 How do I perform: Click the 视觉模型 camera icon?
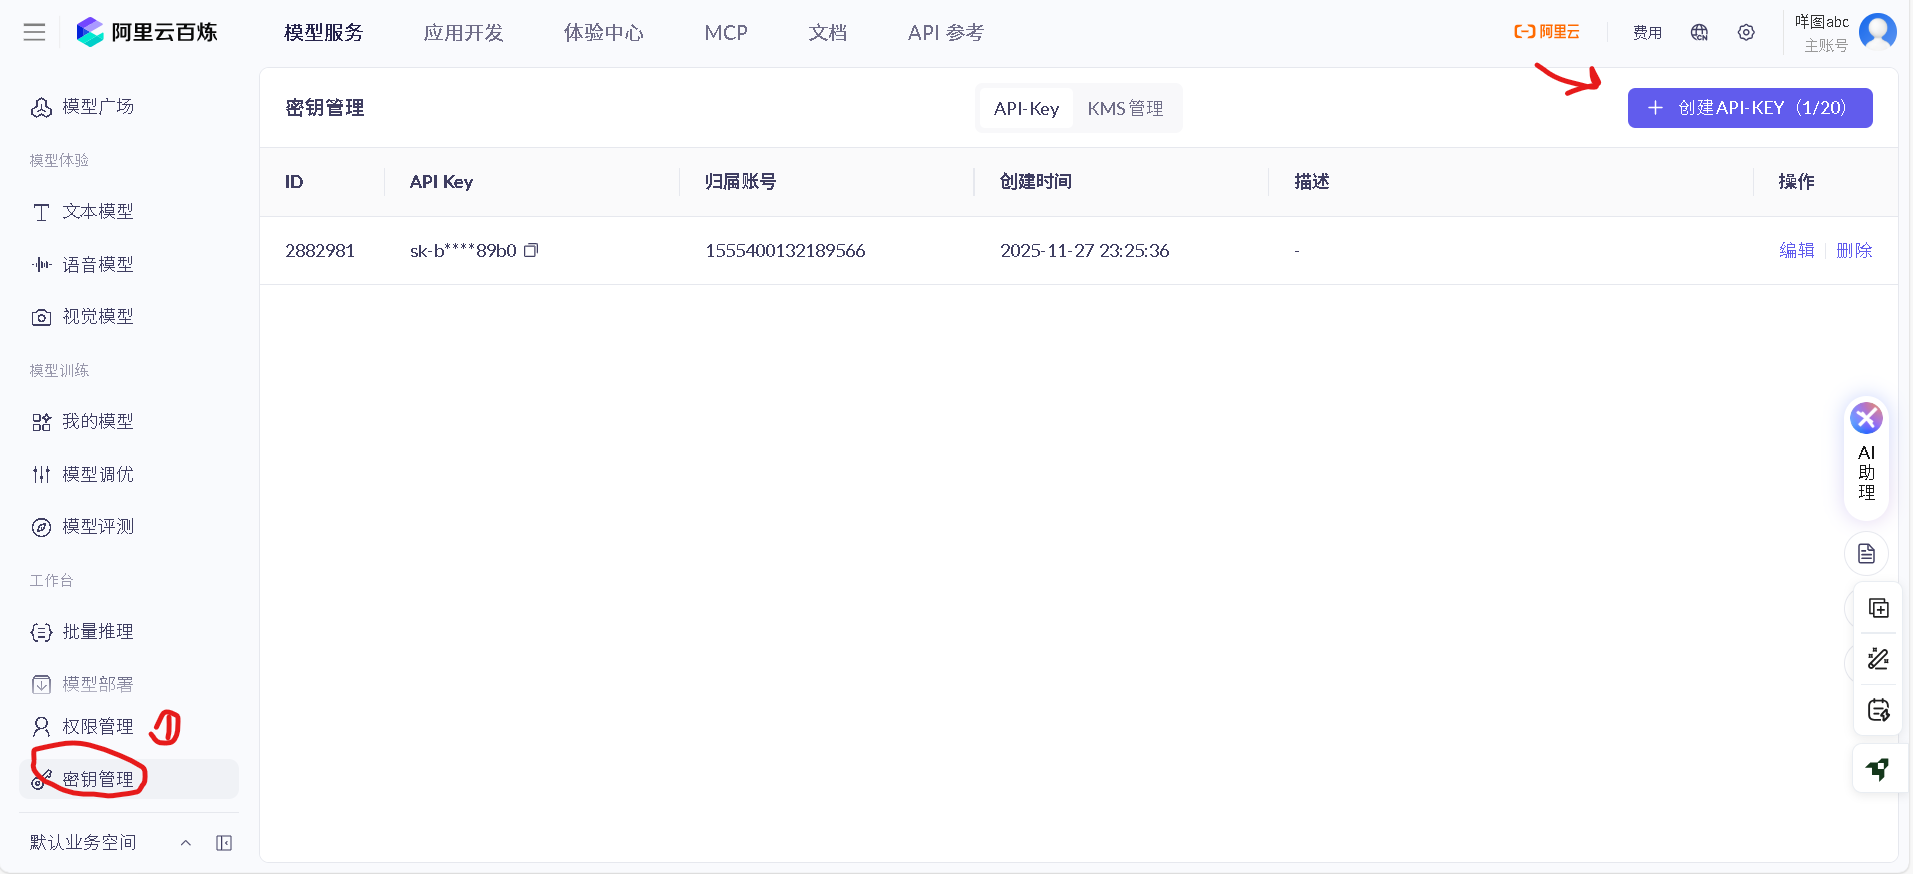[41, 317]
